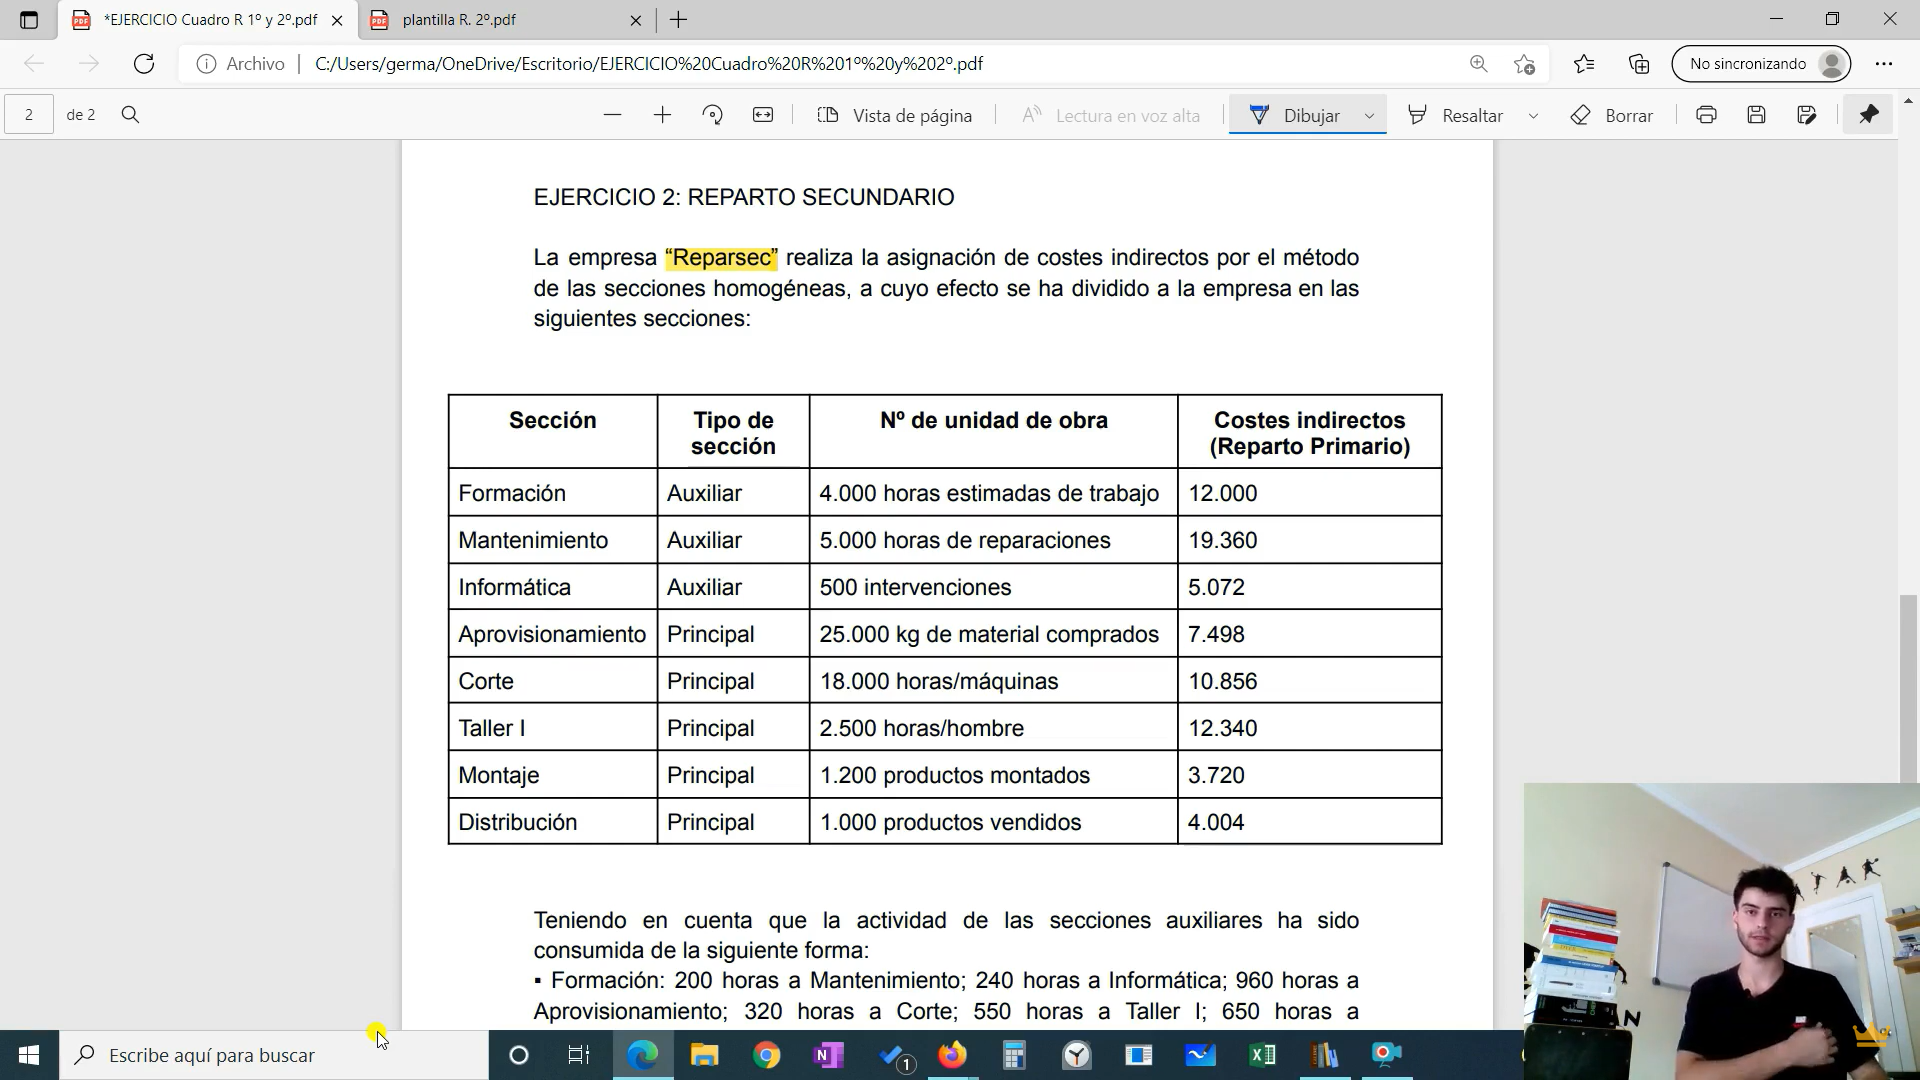1920x1080 pixels.
Task: Add this page to favorites
Action: pyautogui.click(x=1524, y=64)
